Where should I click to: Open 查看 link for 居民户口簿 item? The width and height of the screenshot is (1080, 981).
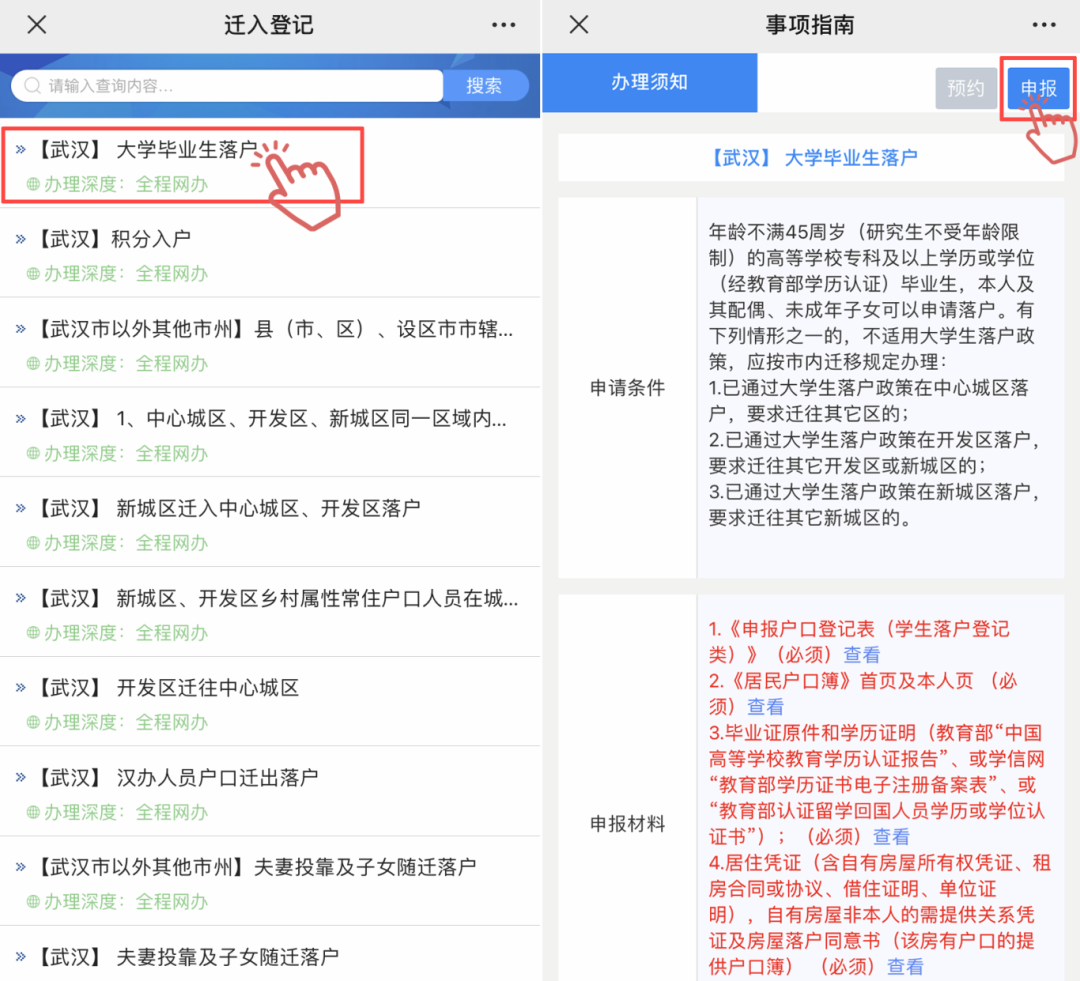point(766,707)
